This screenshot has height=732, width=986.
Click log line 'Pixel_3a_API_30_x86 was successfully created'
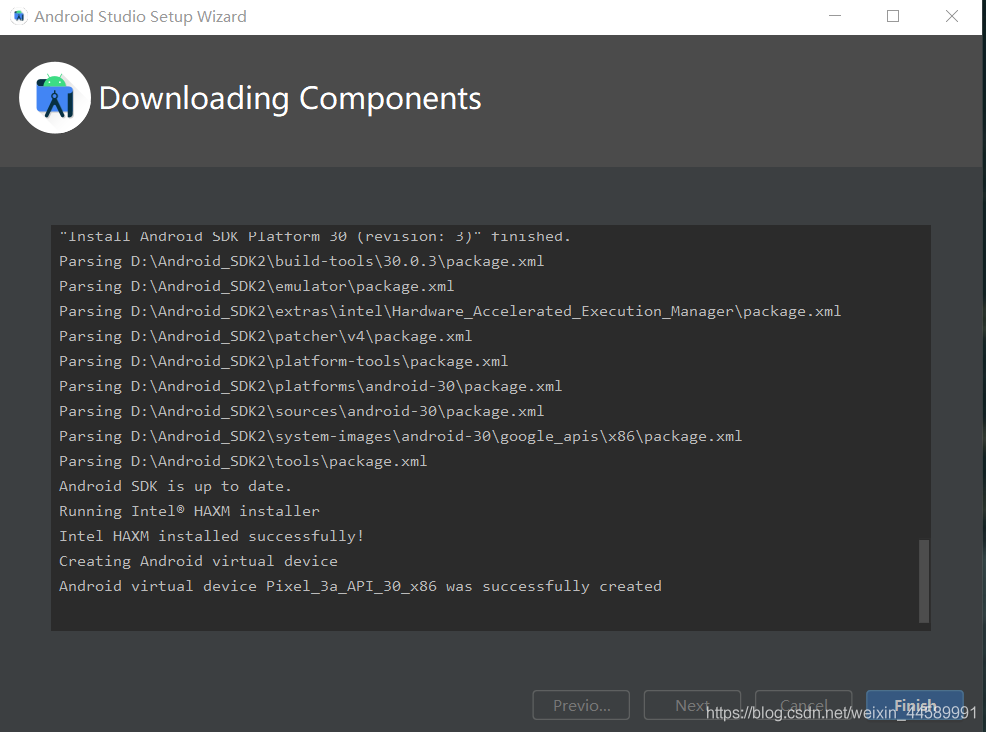(x=360, y=586)
